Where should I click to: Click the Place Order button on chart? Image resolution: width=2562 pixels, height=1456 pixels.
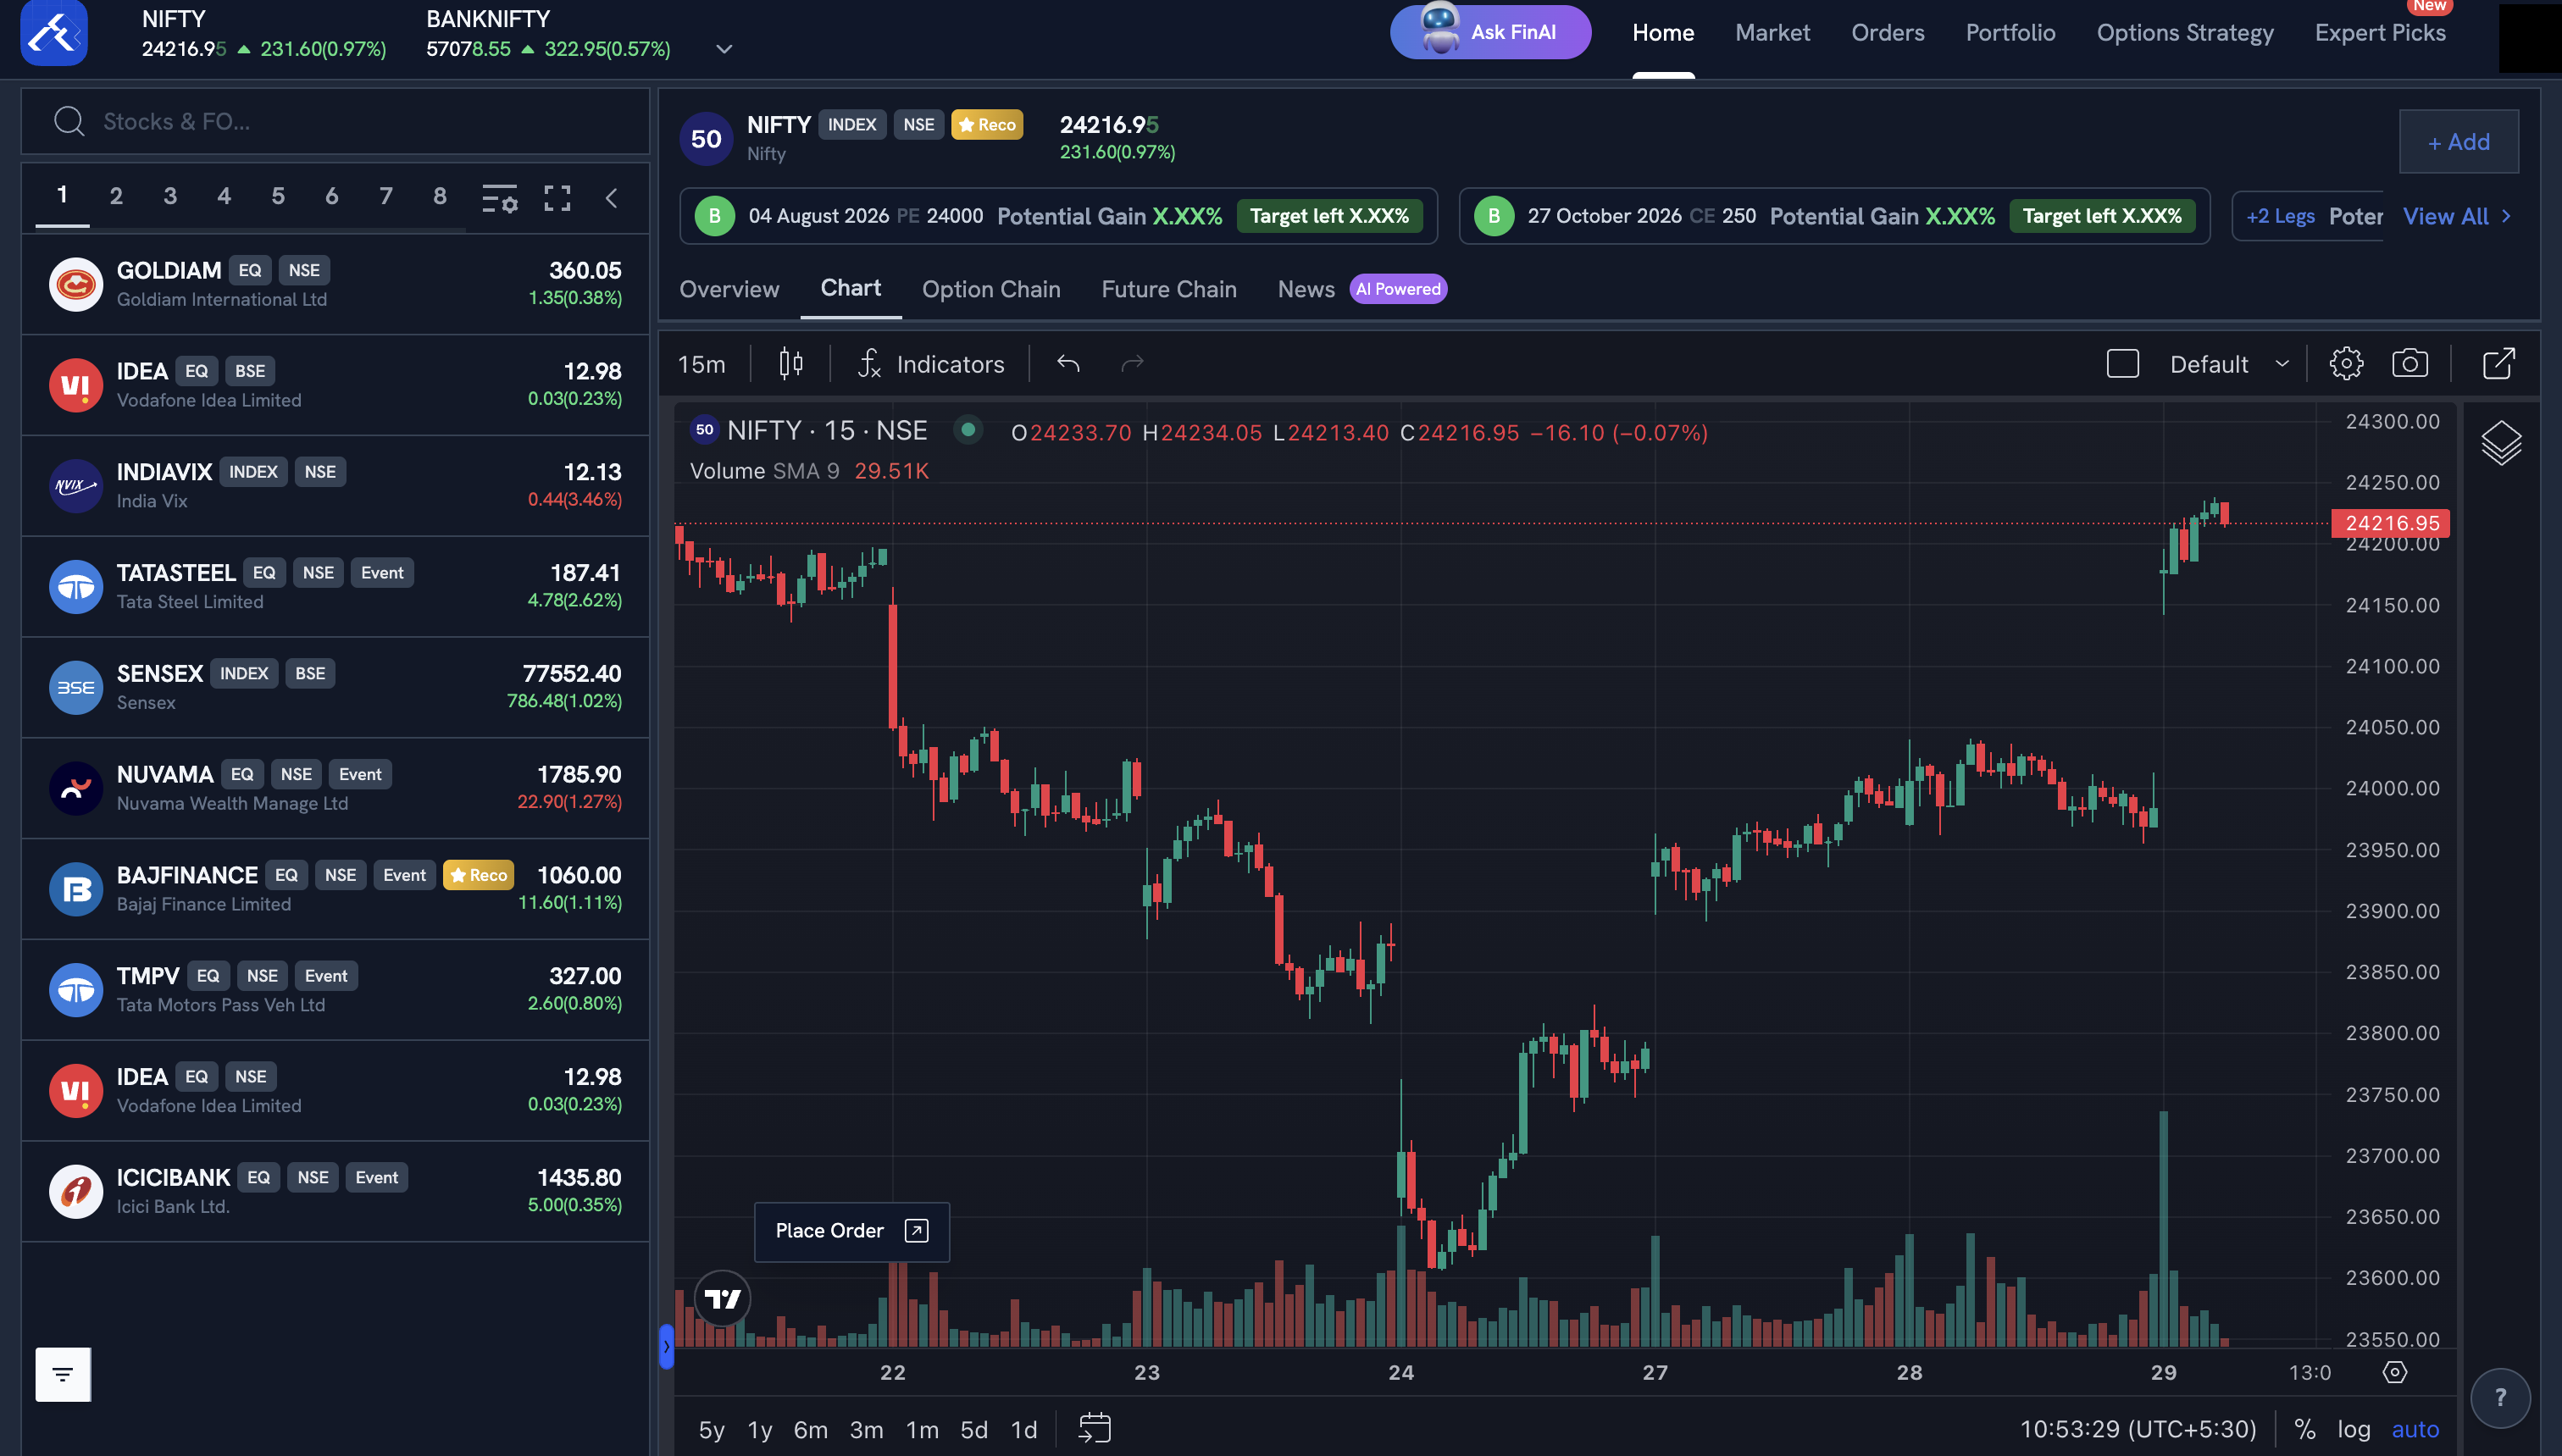(852, 1231)
